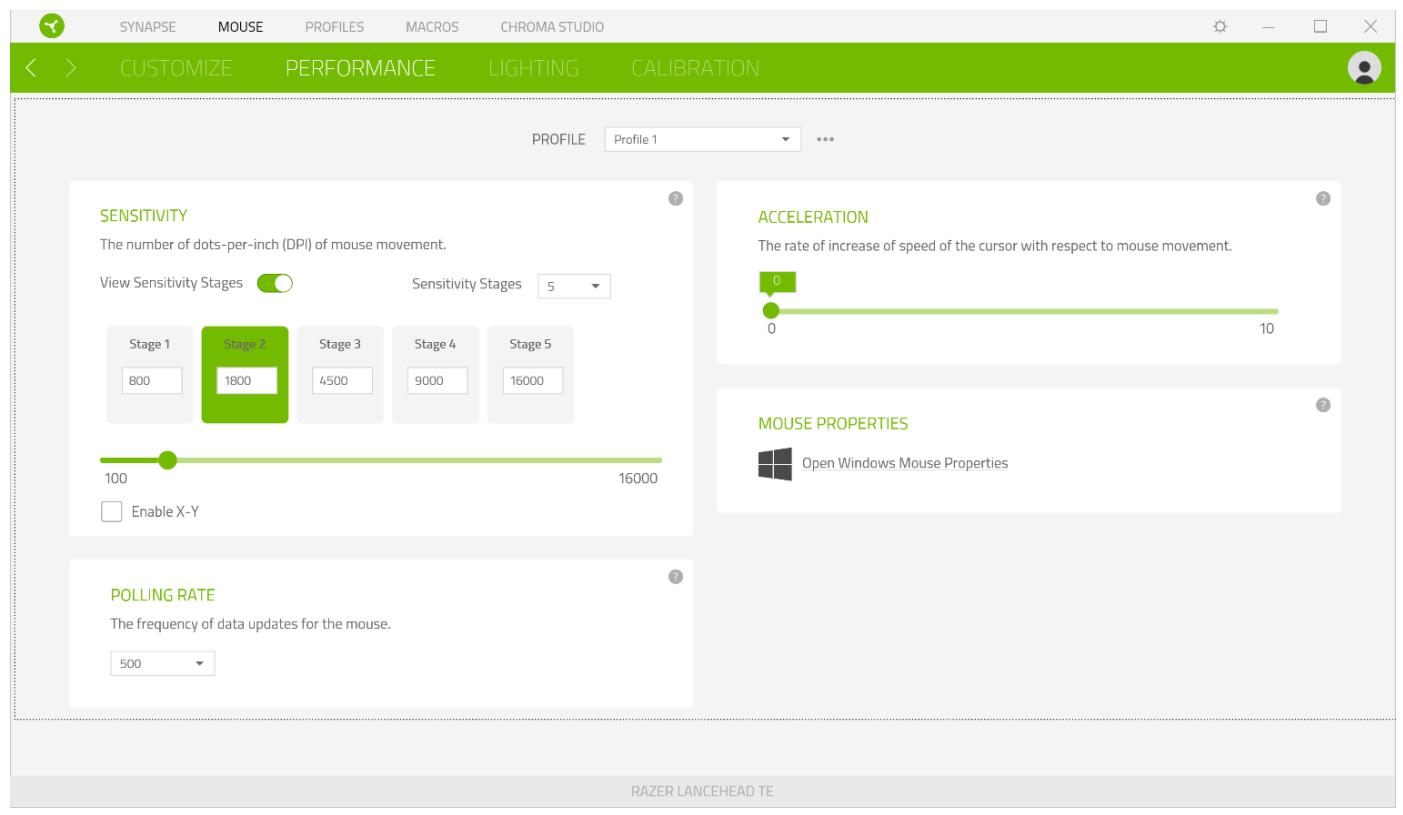The width and height of the screenshot is (1403, 815).
Task: Select the Stage 2 card
Action: pyautogui.click(x=245, y=375)
